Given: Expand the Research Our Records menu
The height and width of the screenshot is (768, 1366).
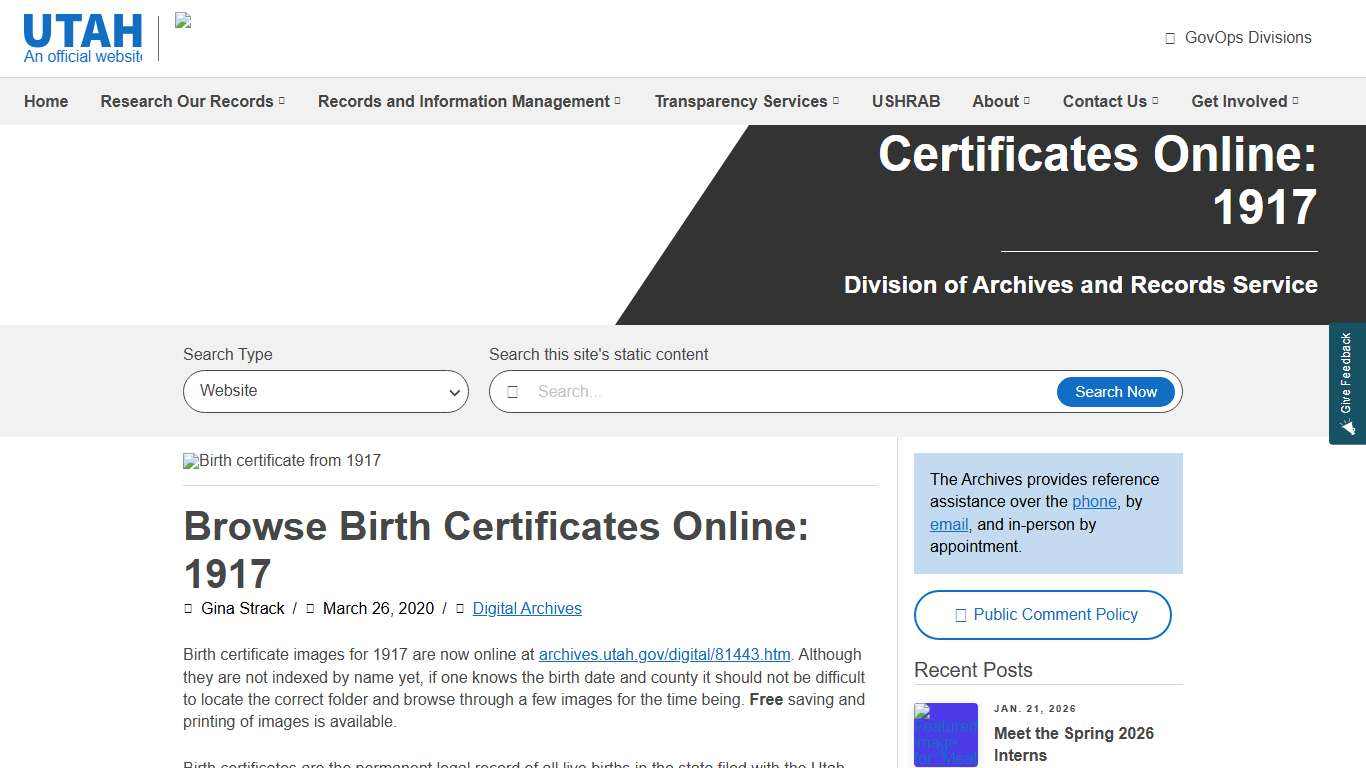Looking at the screenshot, I should tap(191, 101).
